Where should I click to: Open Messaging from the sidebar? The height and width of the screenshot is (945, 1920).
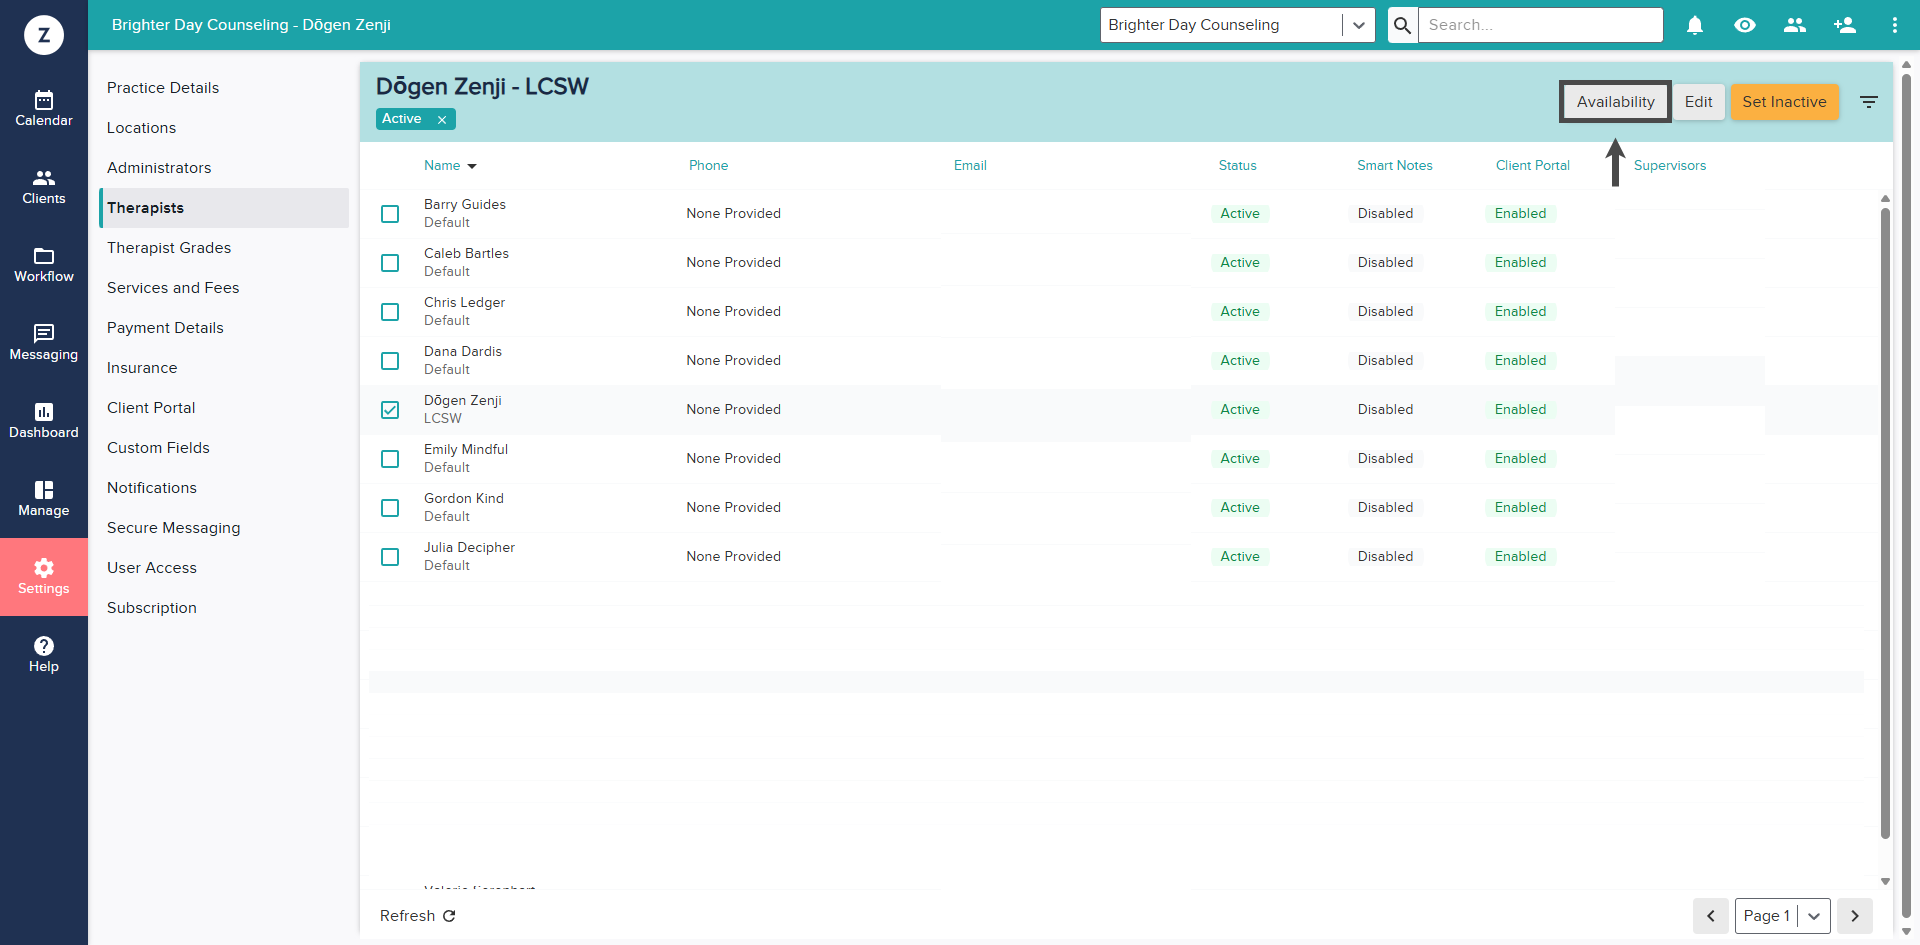[x=44, y=343]
